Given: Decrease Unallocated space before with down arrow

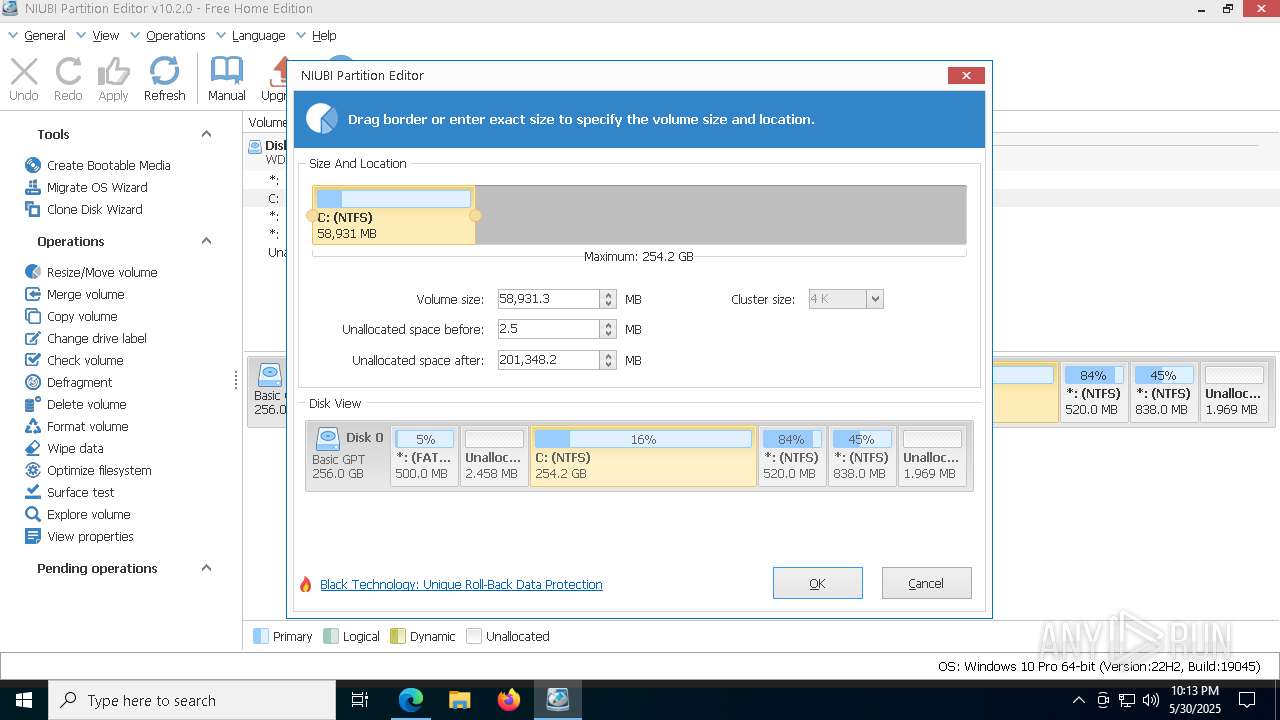Looking at the screenshot, I should (608, 334).
